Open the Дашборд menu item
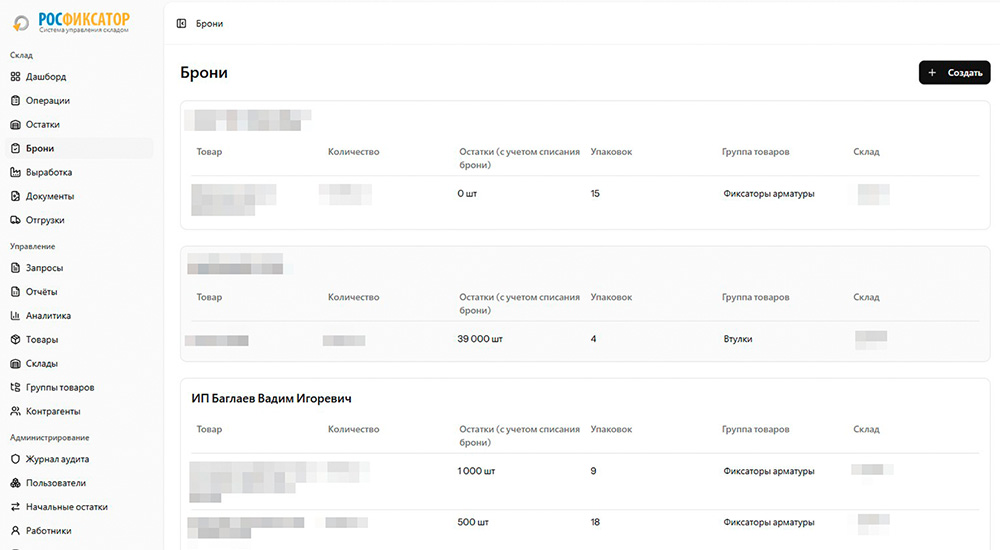 point(79,77)
